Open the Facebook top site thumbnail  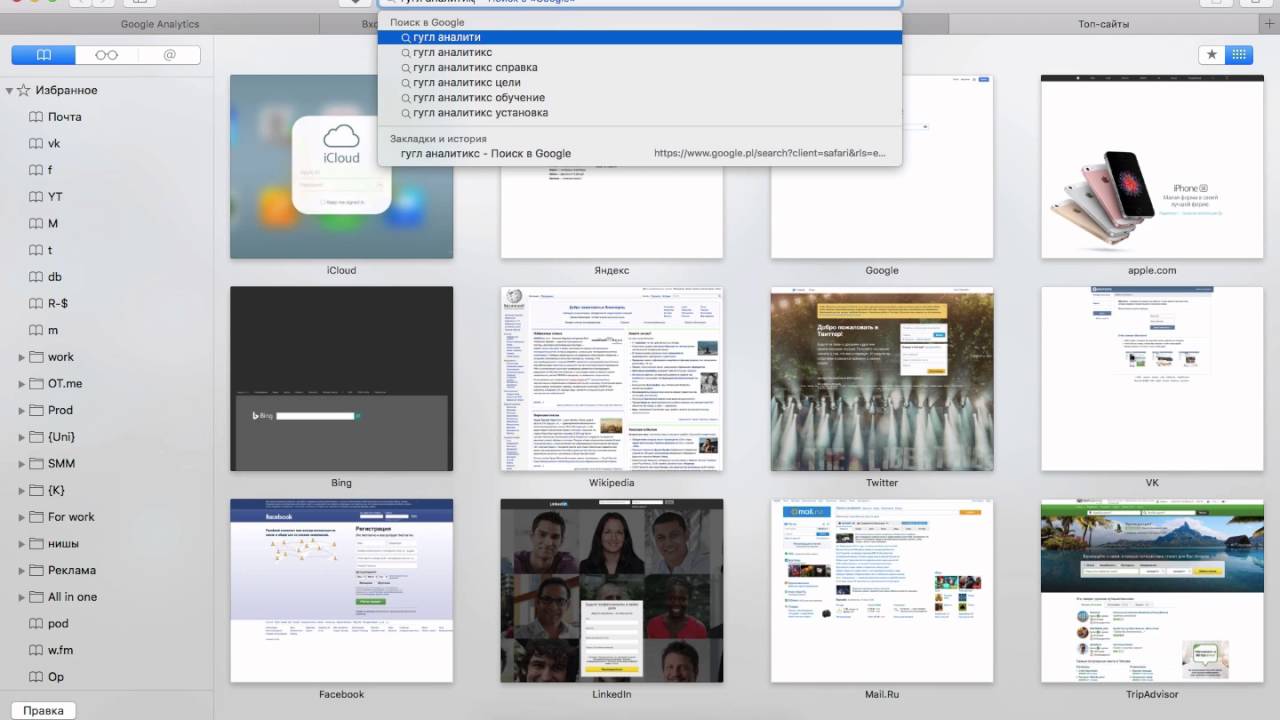[x=341, y=591]
